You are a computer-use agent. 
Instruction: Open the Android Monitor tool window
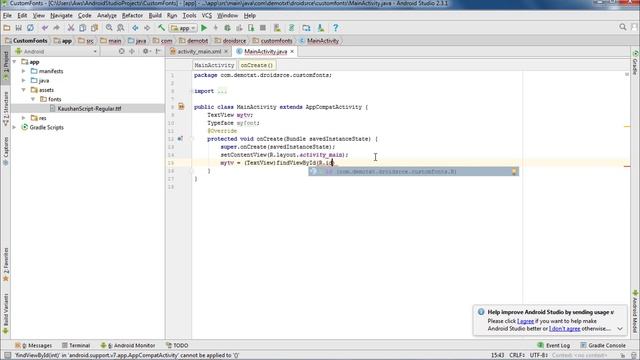coord(128,345)
